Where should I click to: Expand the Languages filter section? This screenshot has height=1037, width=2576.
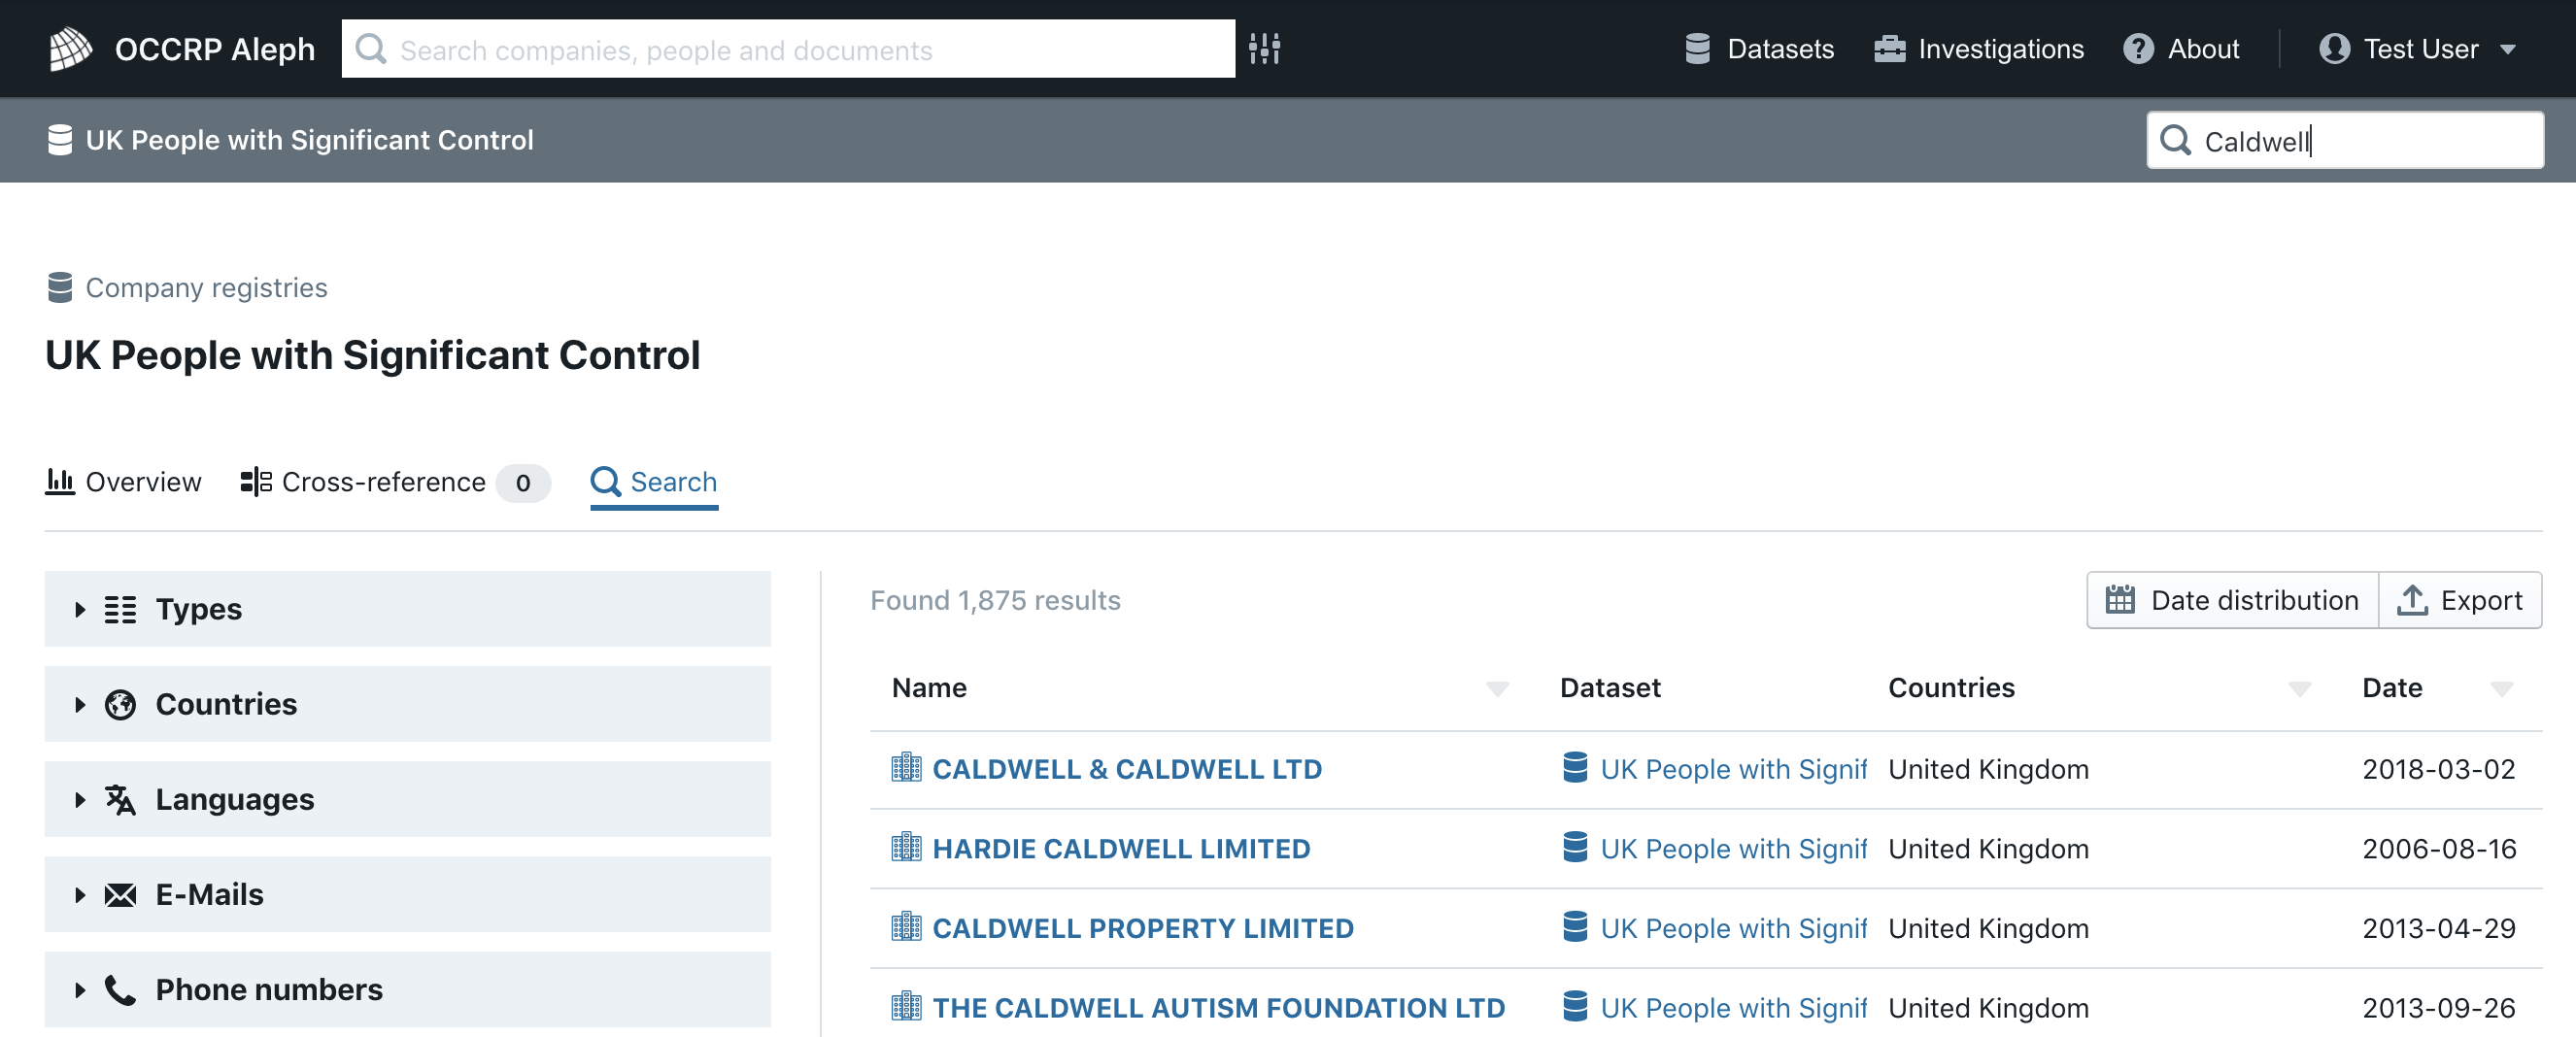(x=407, y=798)
